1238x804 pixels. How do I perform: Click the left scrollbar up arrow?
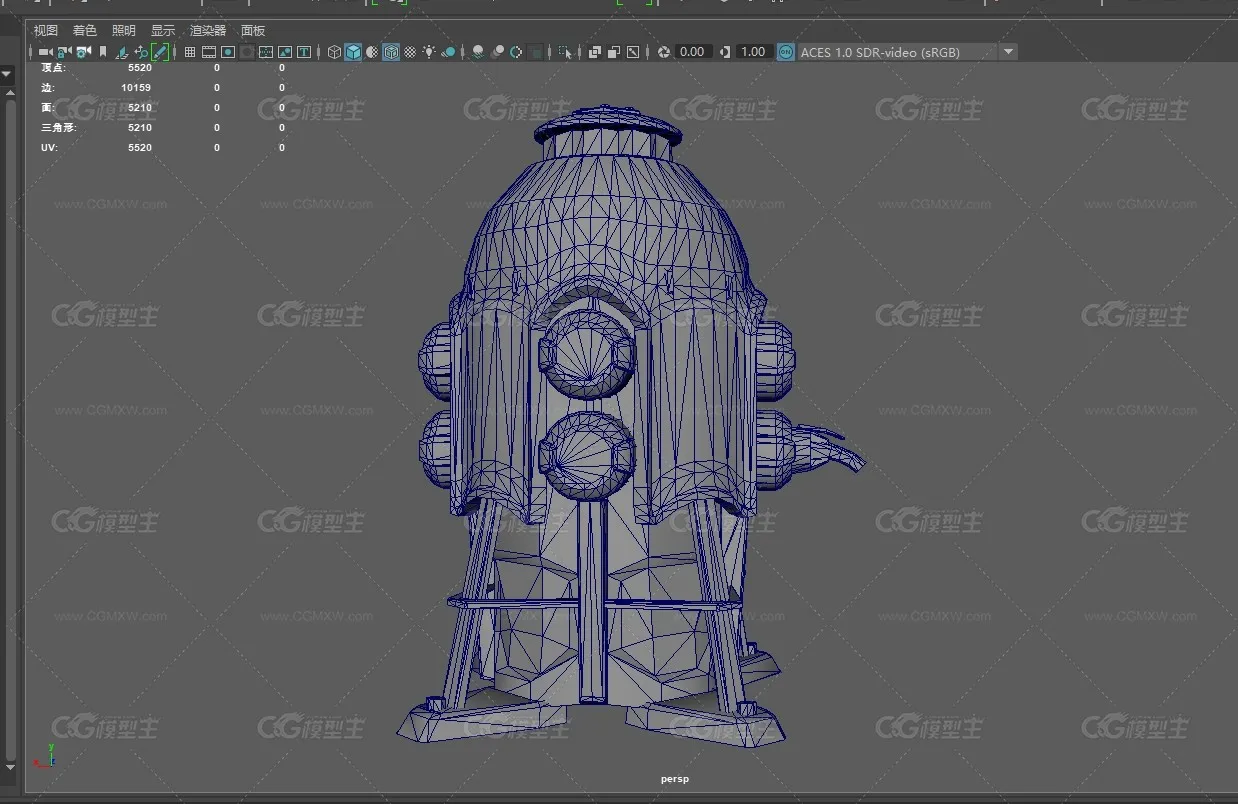pyautogui.click(x=11, y=94)
